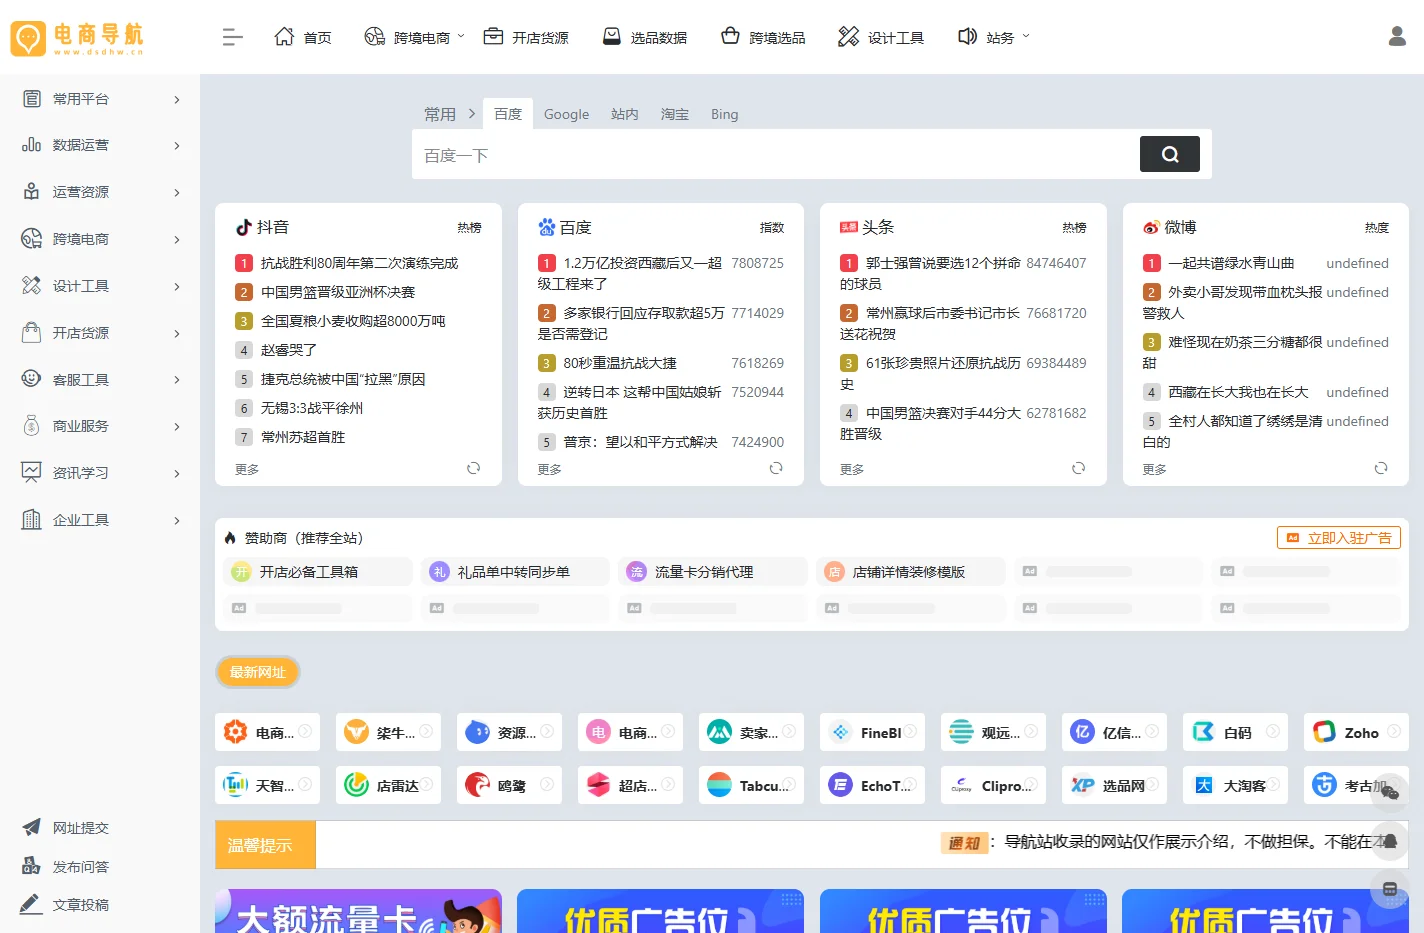Open the 亿信 site tile
This screenshot has width=1424, height=933.
1114,732
